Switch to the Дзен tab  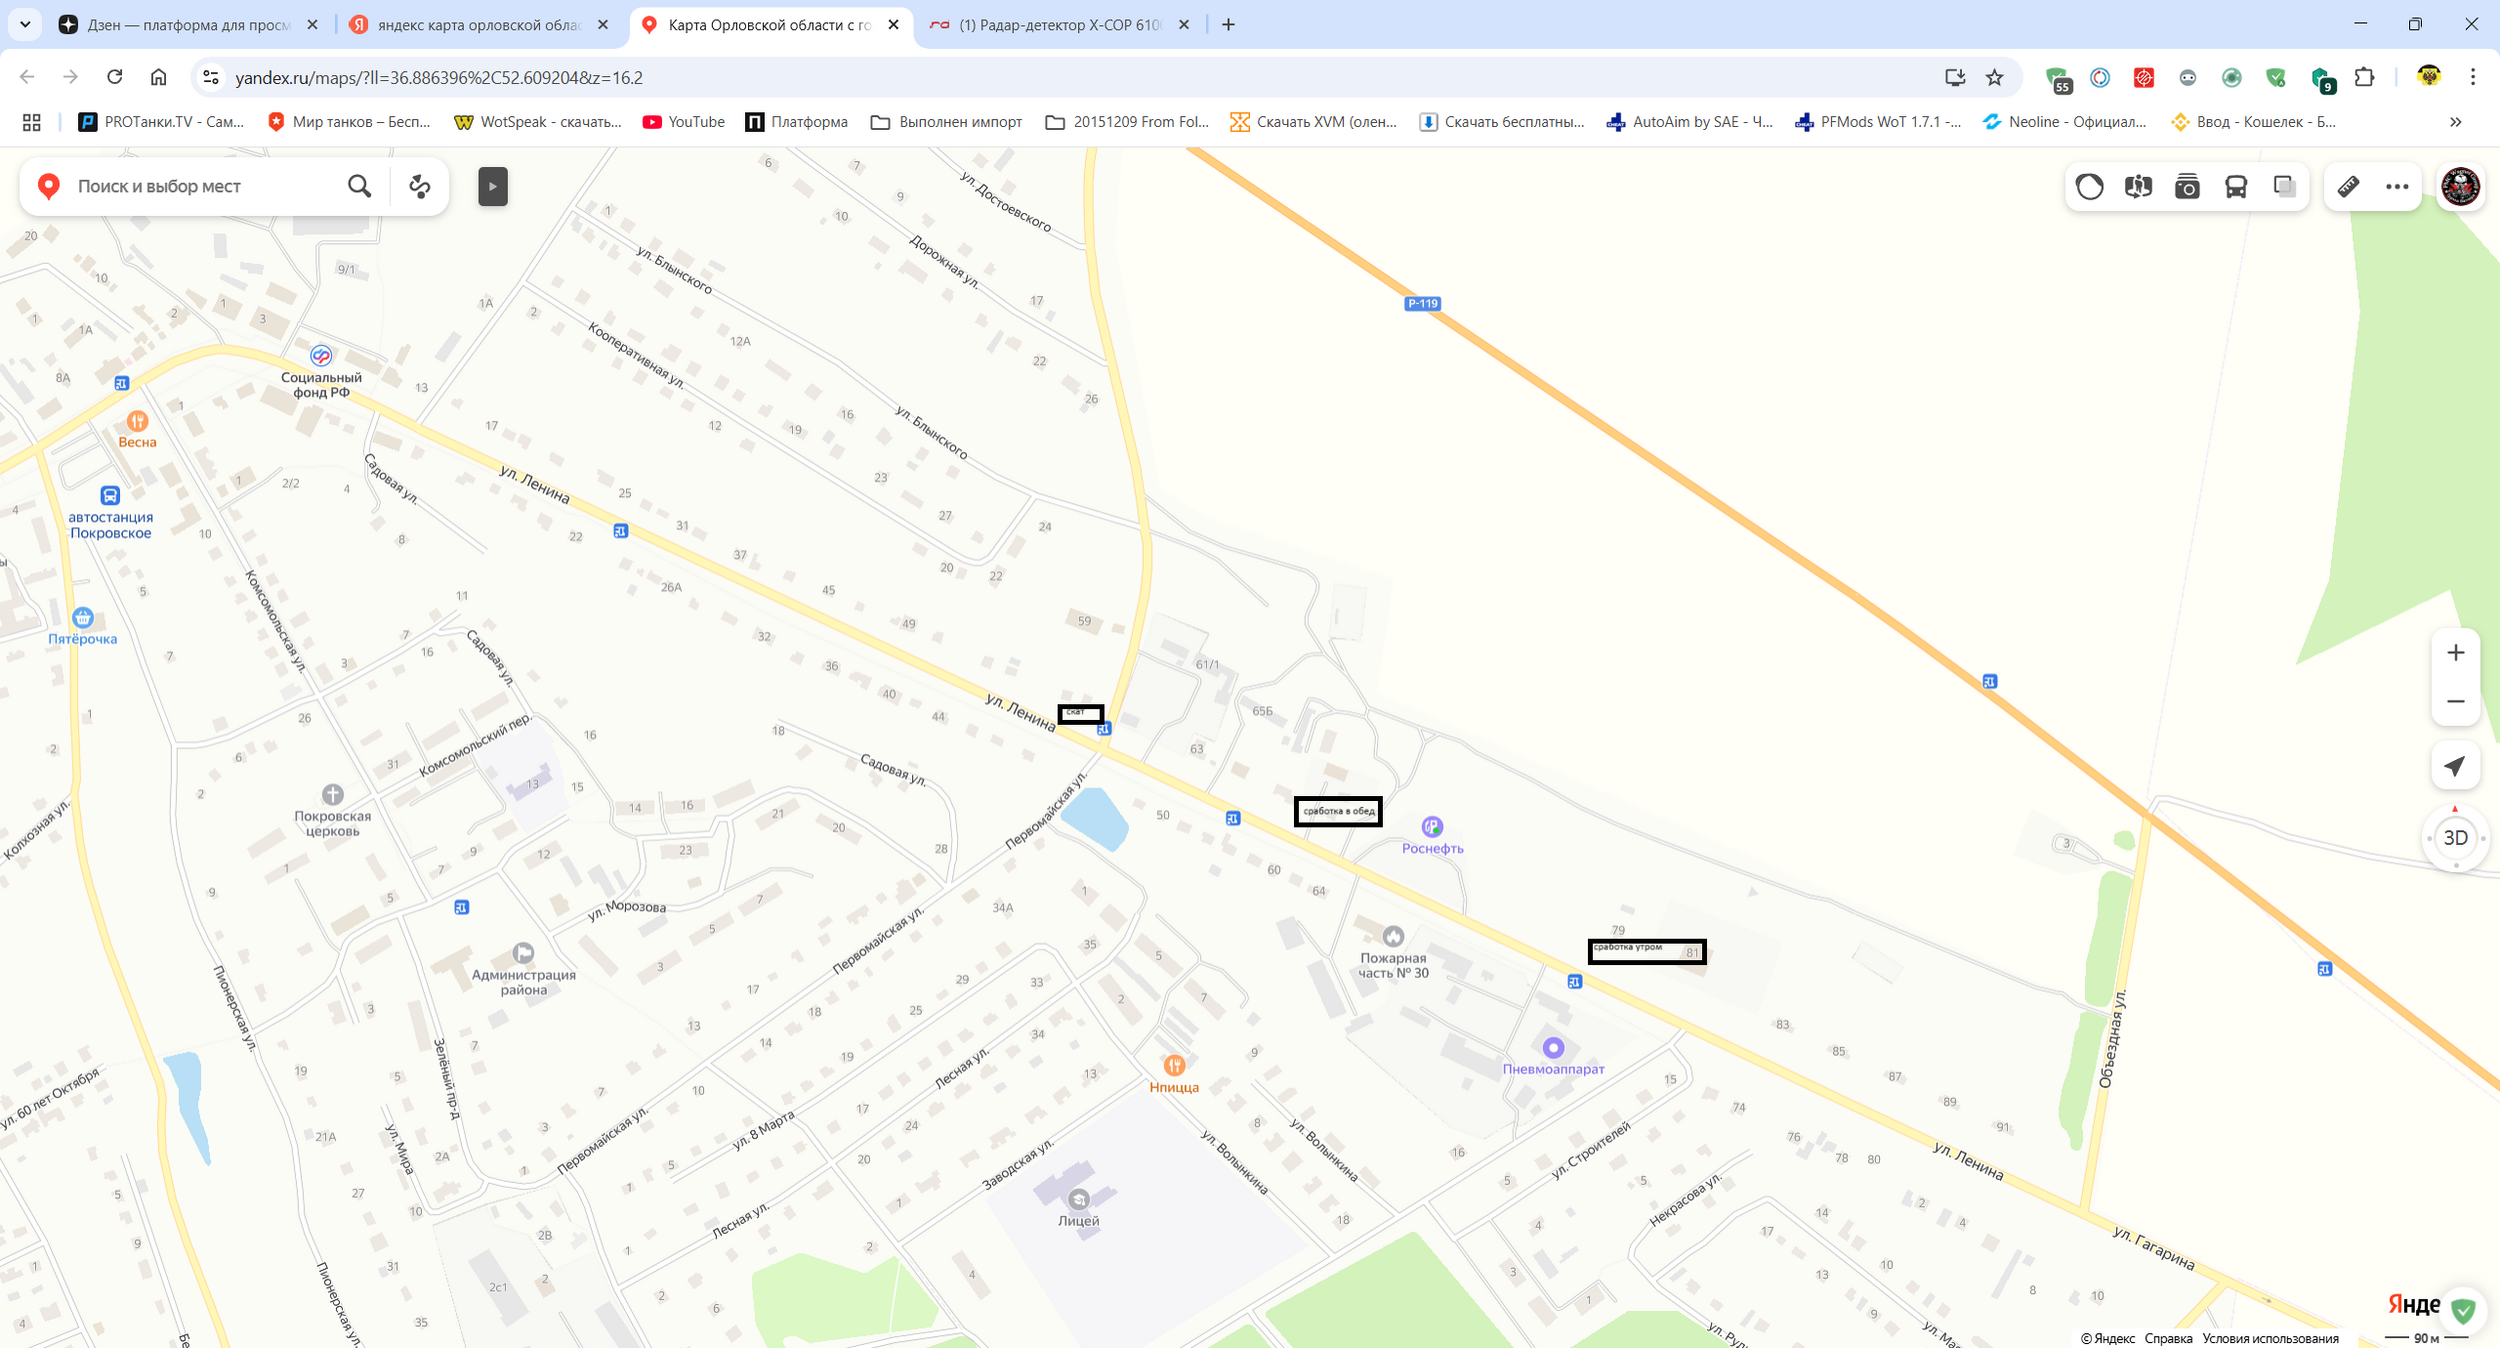[188, 25]
